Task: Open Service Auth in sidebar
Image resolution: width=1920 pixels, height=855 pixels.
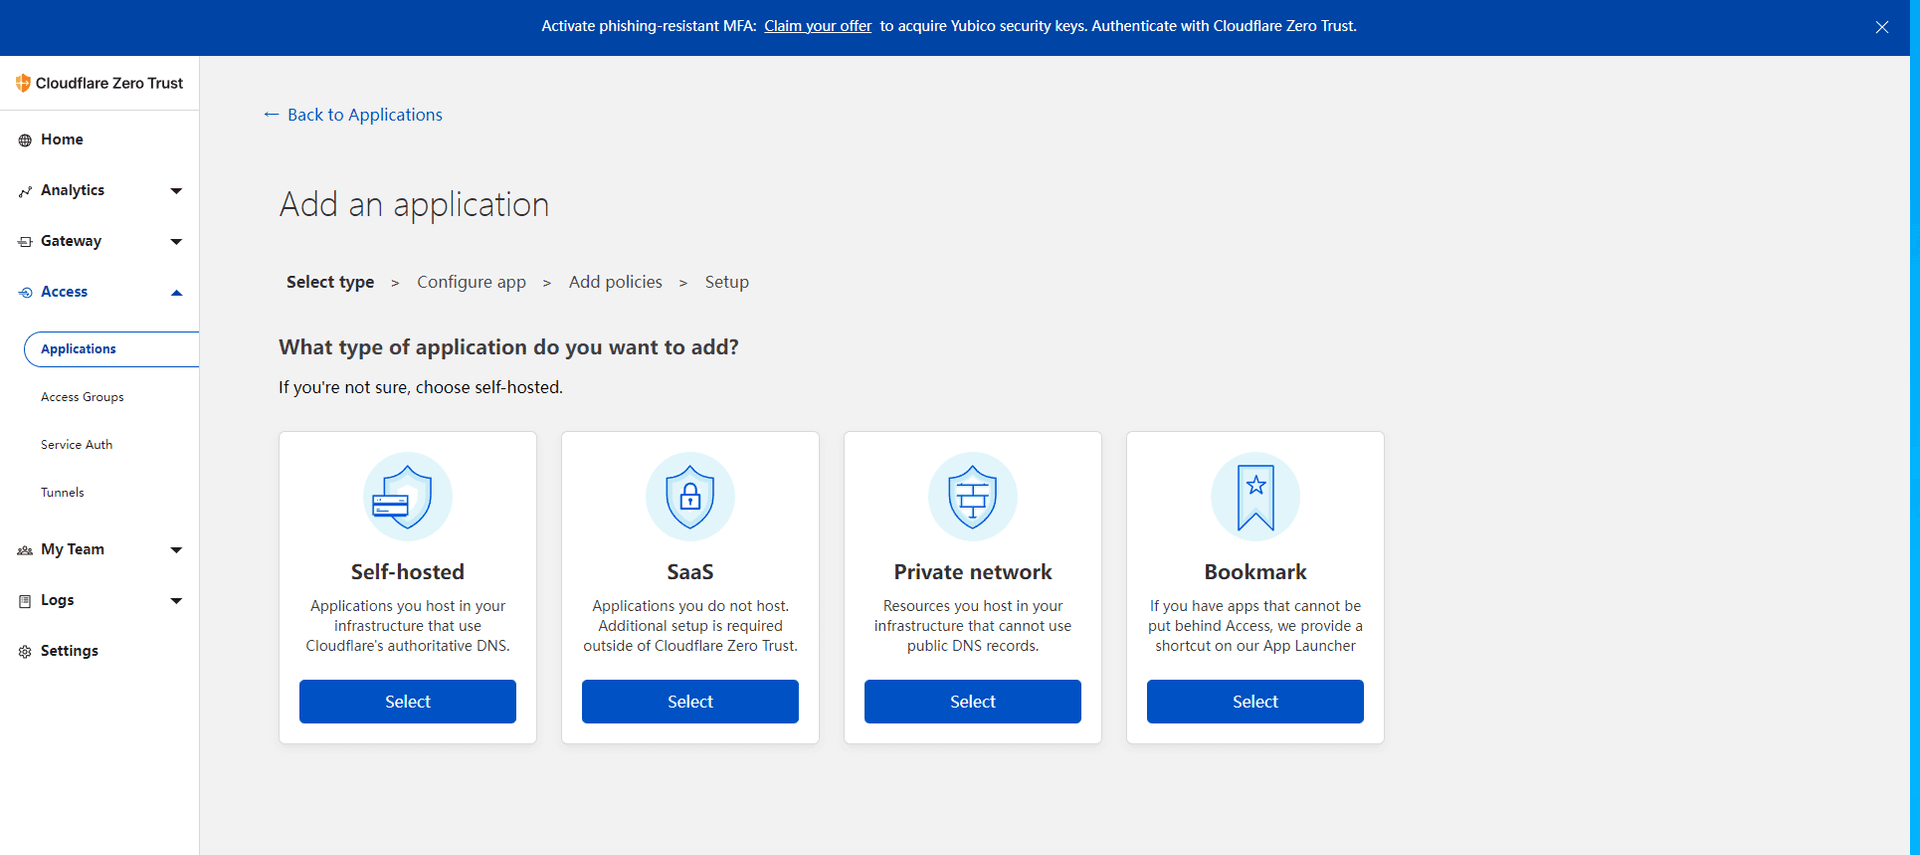Action: pos(76,445)
